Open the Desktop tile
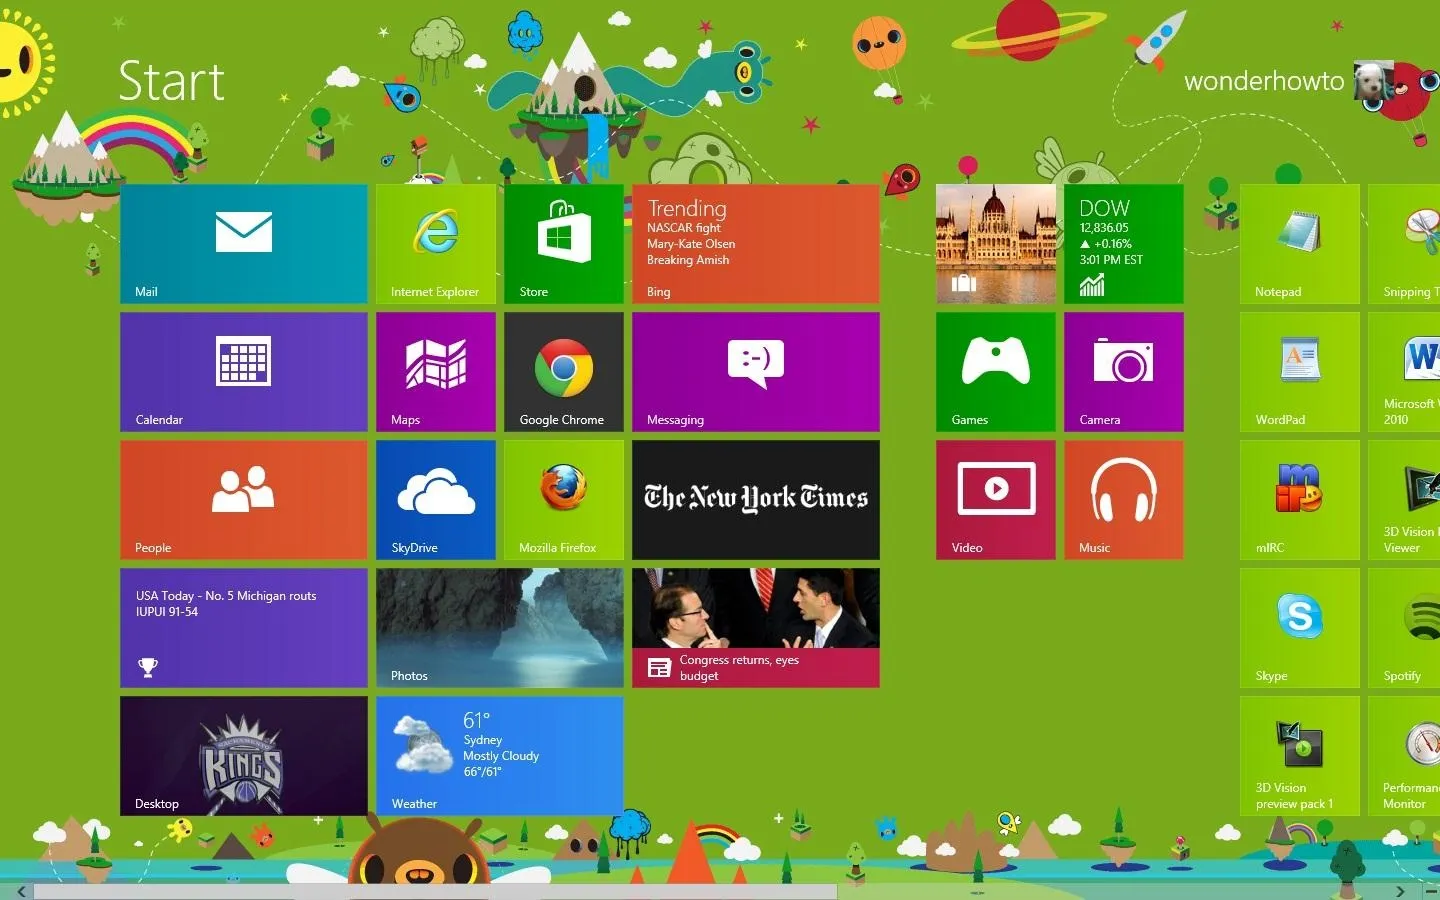Image resolution: width=1440 pixels, height=900 pixels. [x=244, y=756]
